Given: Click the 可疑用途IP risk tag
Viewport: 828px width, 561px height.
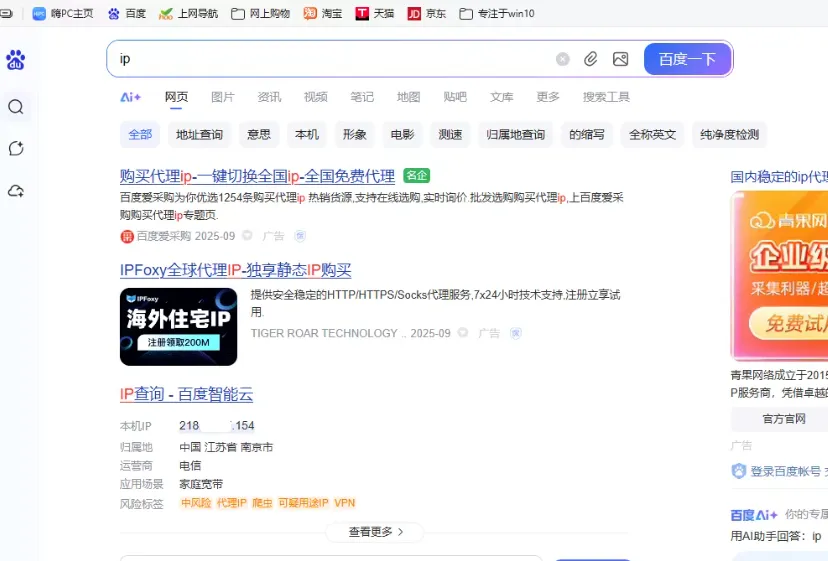Looking at the screenshot, I should point(304,503).
